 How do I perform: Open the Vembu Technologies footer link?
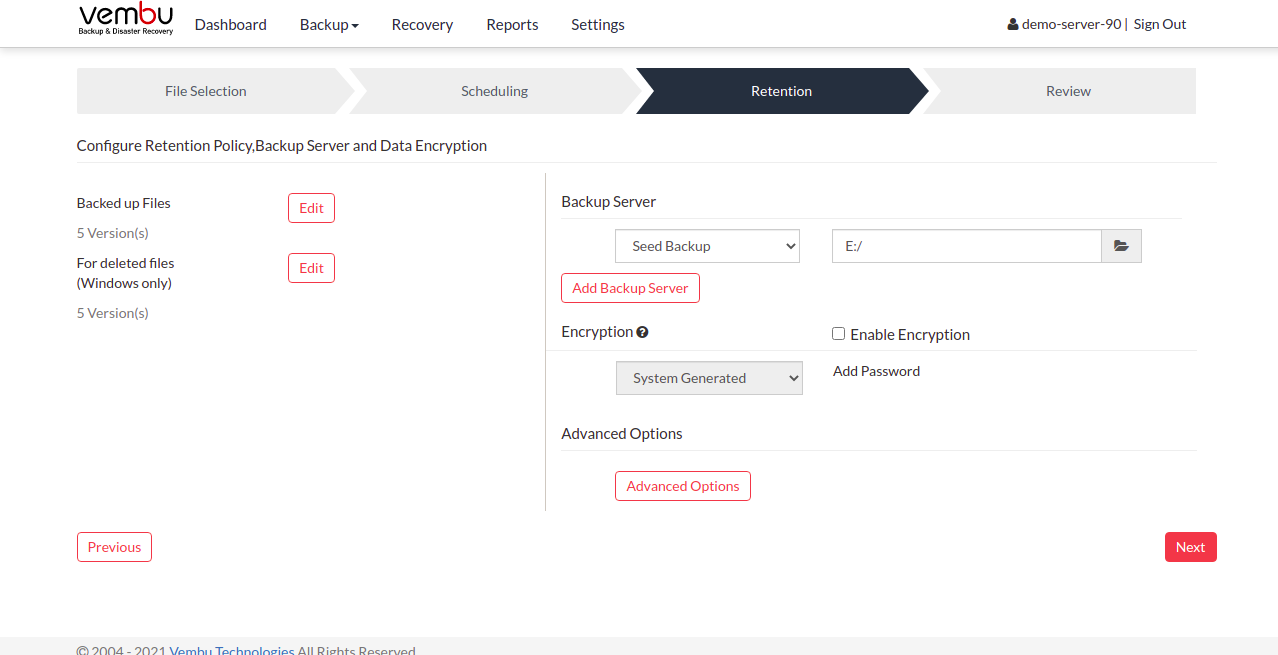[232, 651]
